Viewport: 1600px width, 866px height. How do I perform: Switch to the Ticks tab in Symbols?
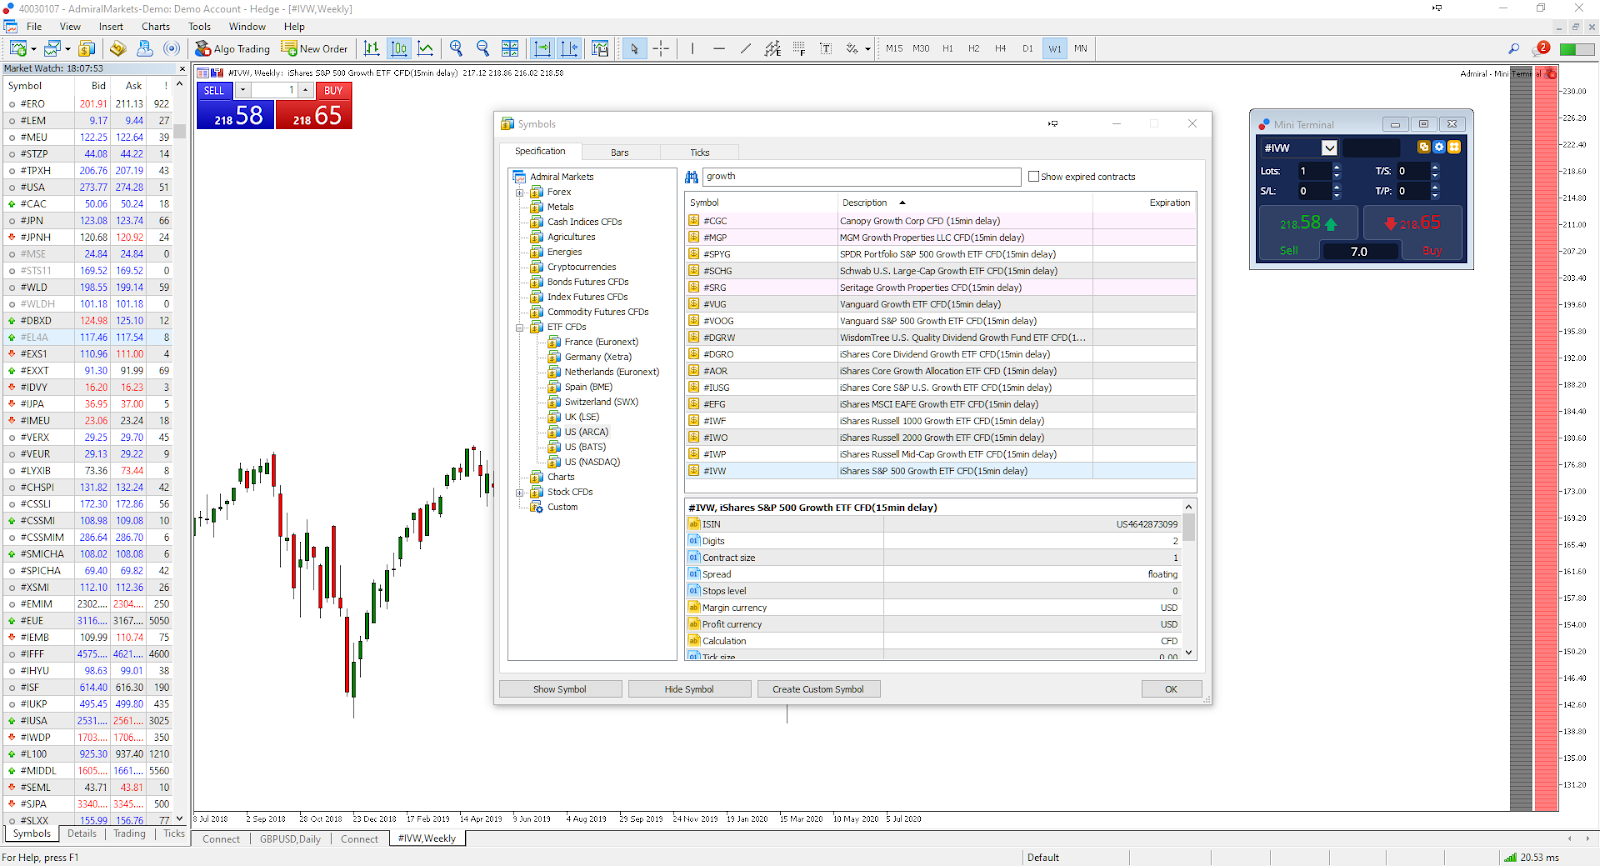[700, 152]
